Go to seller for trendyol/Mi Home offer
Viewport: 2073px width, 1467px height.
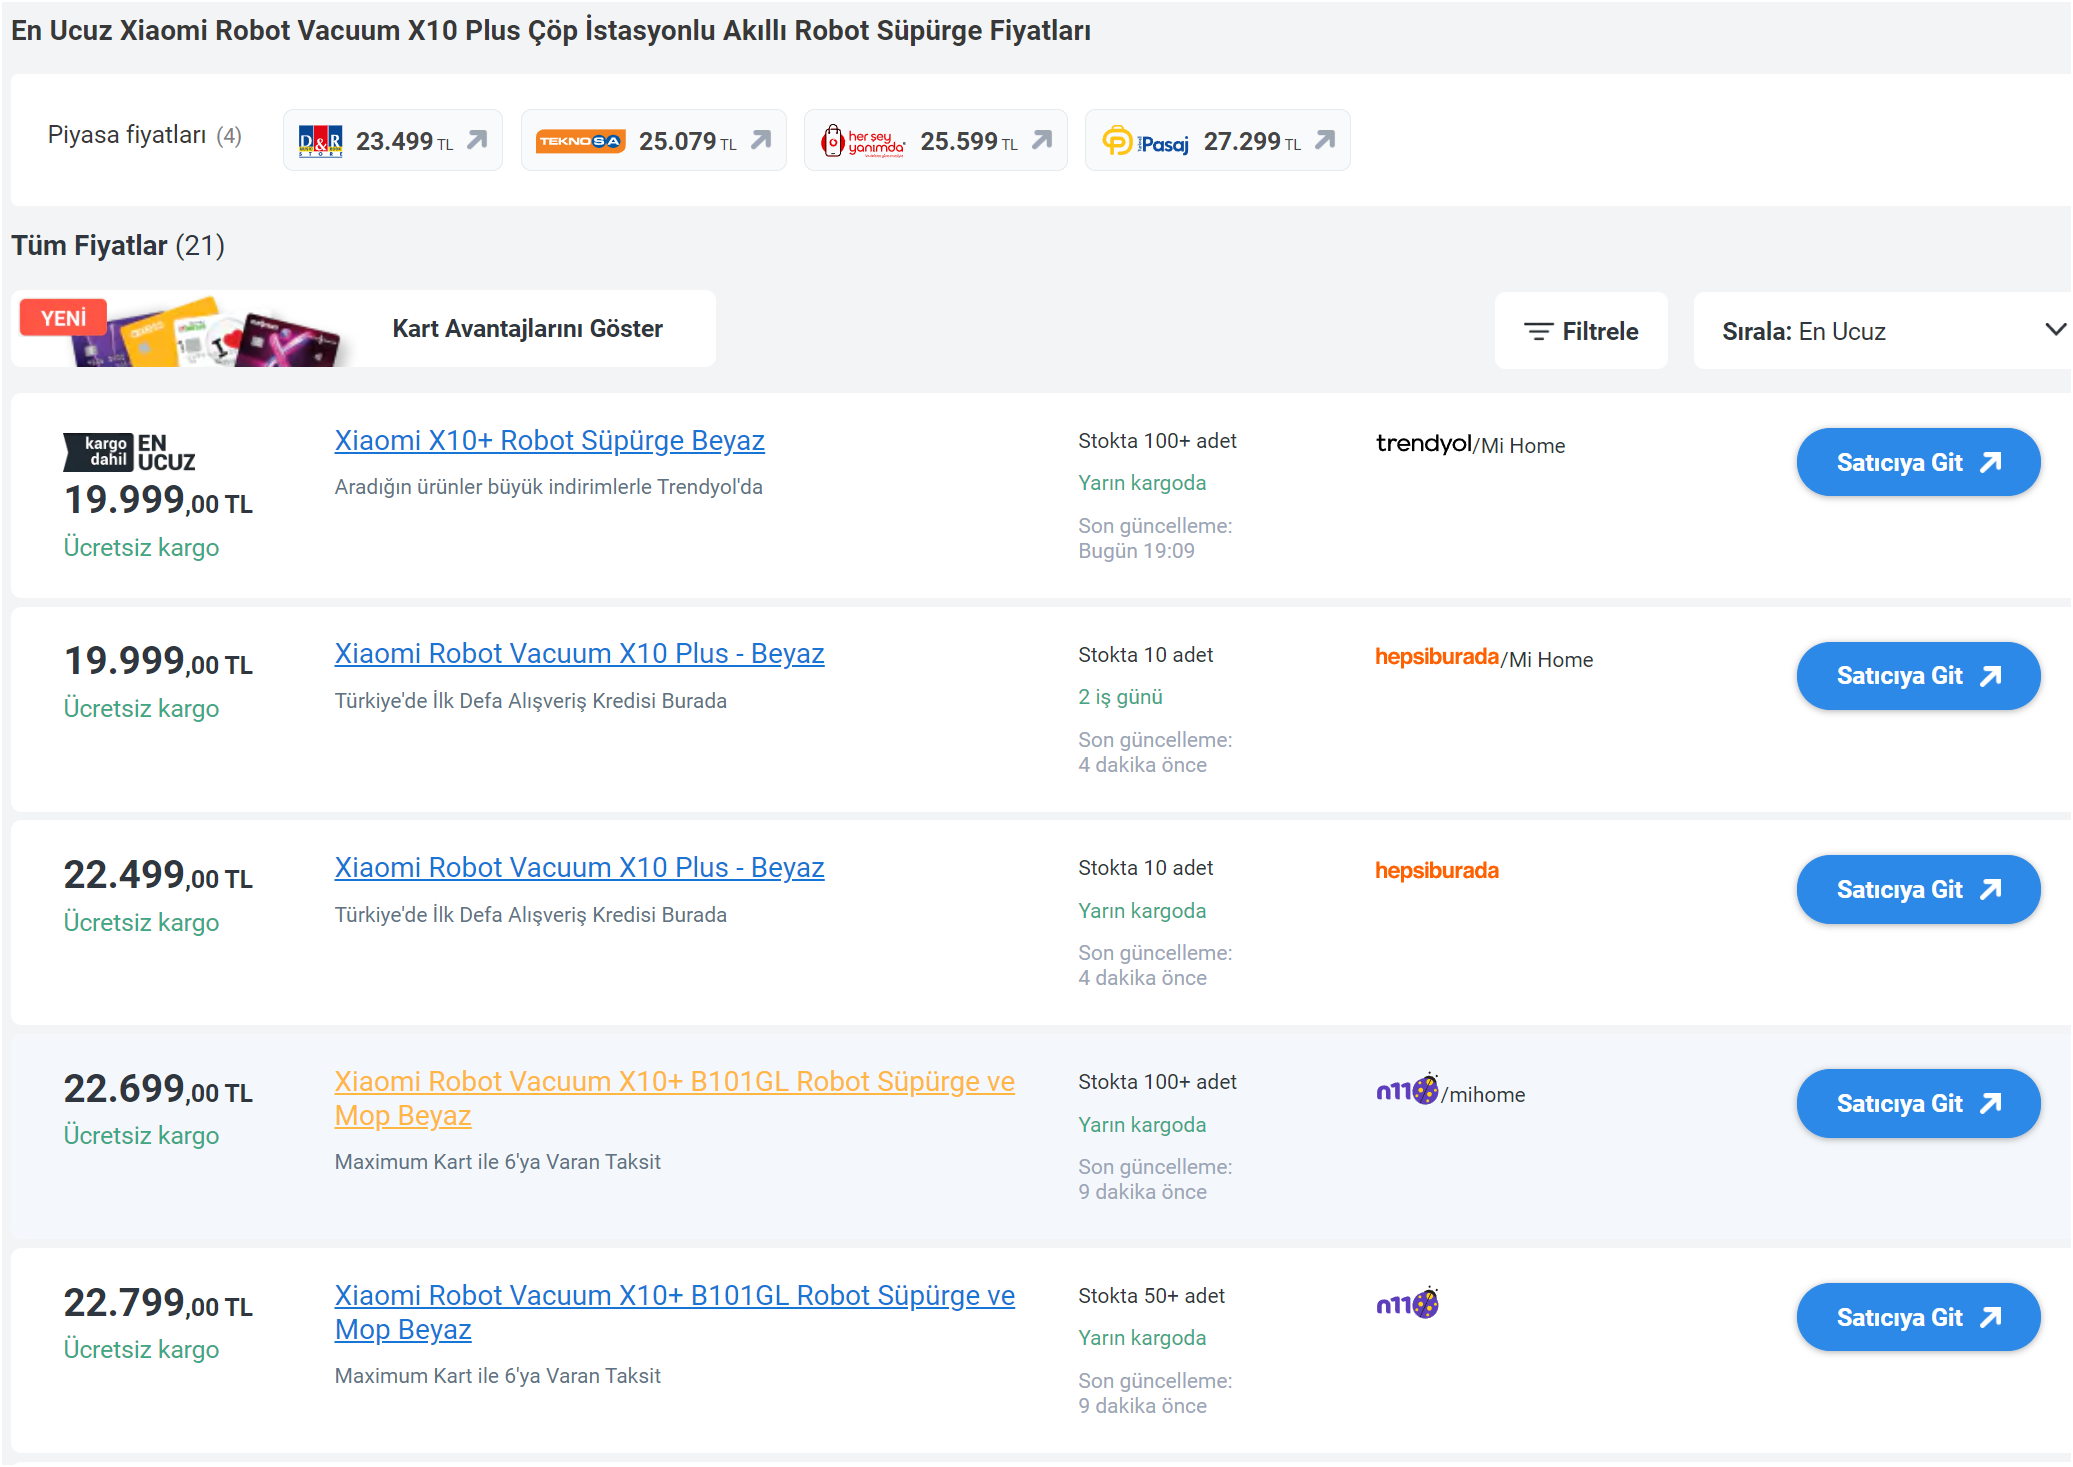coord(1918,462)
